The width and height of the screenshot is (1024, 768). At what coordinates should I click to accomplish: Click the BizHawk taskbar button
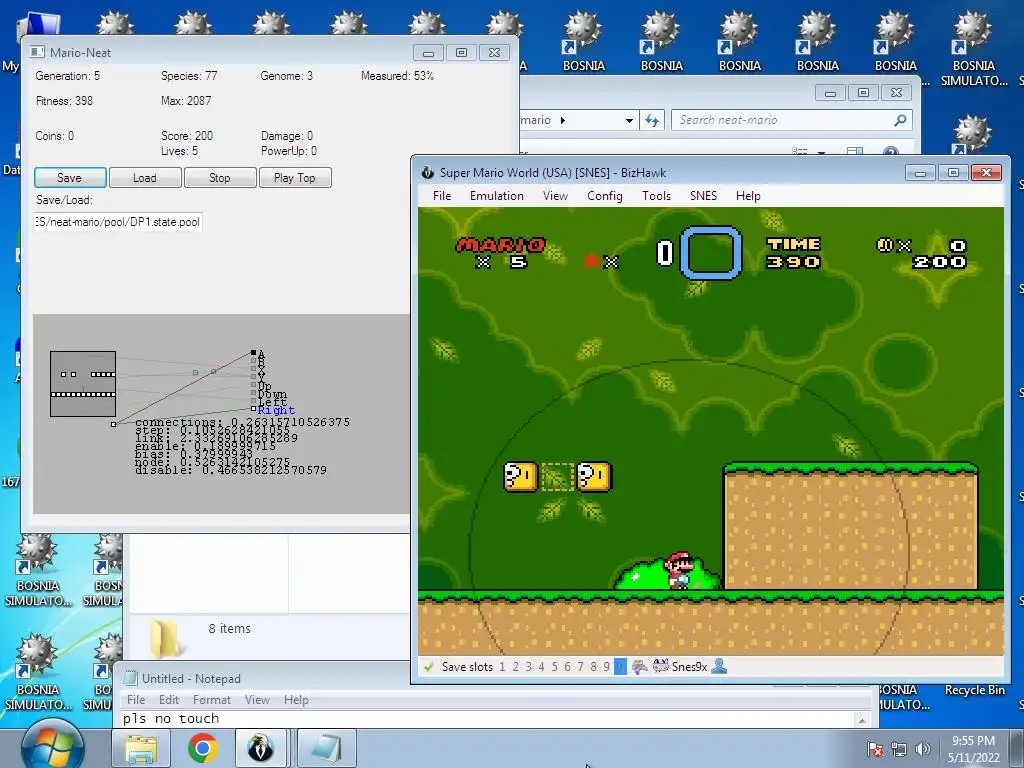tap(261, 748)
